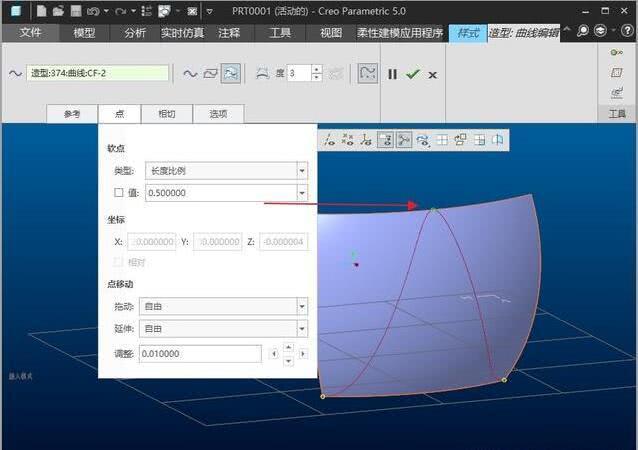638x450 pixels.
Task: Click the Open folder icon in quick access bar
Action: (x=58, y=11)
